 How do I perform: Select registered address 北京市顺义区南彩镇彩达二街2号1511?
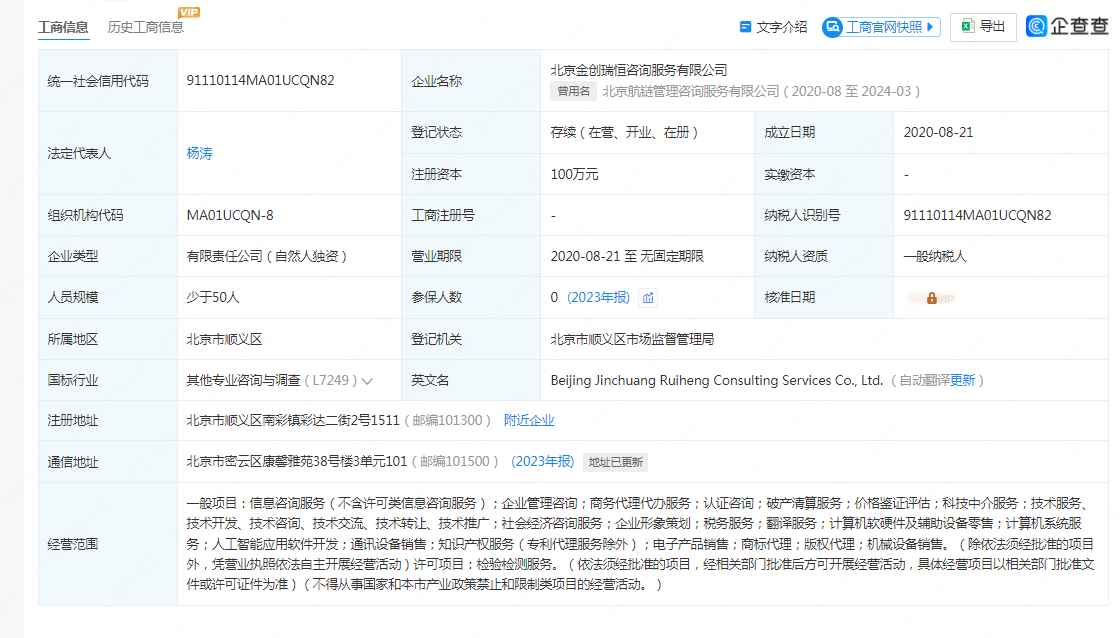pos(293,421)
